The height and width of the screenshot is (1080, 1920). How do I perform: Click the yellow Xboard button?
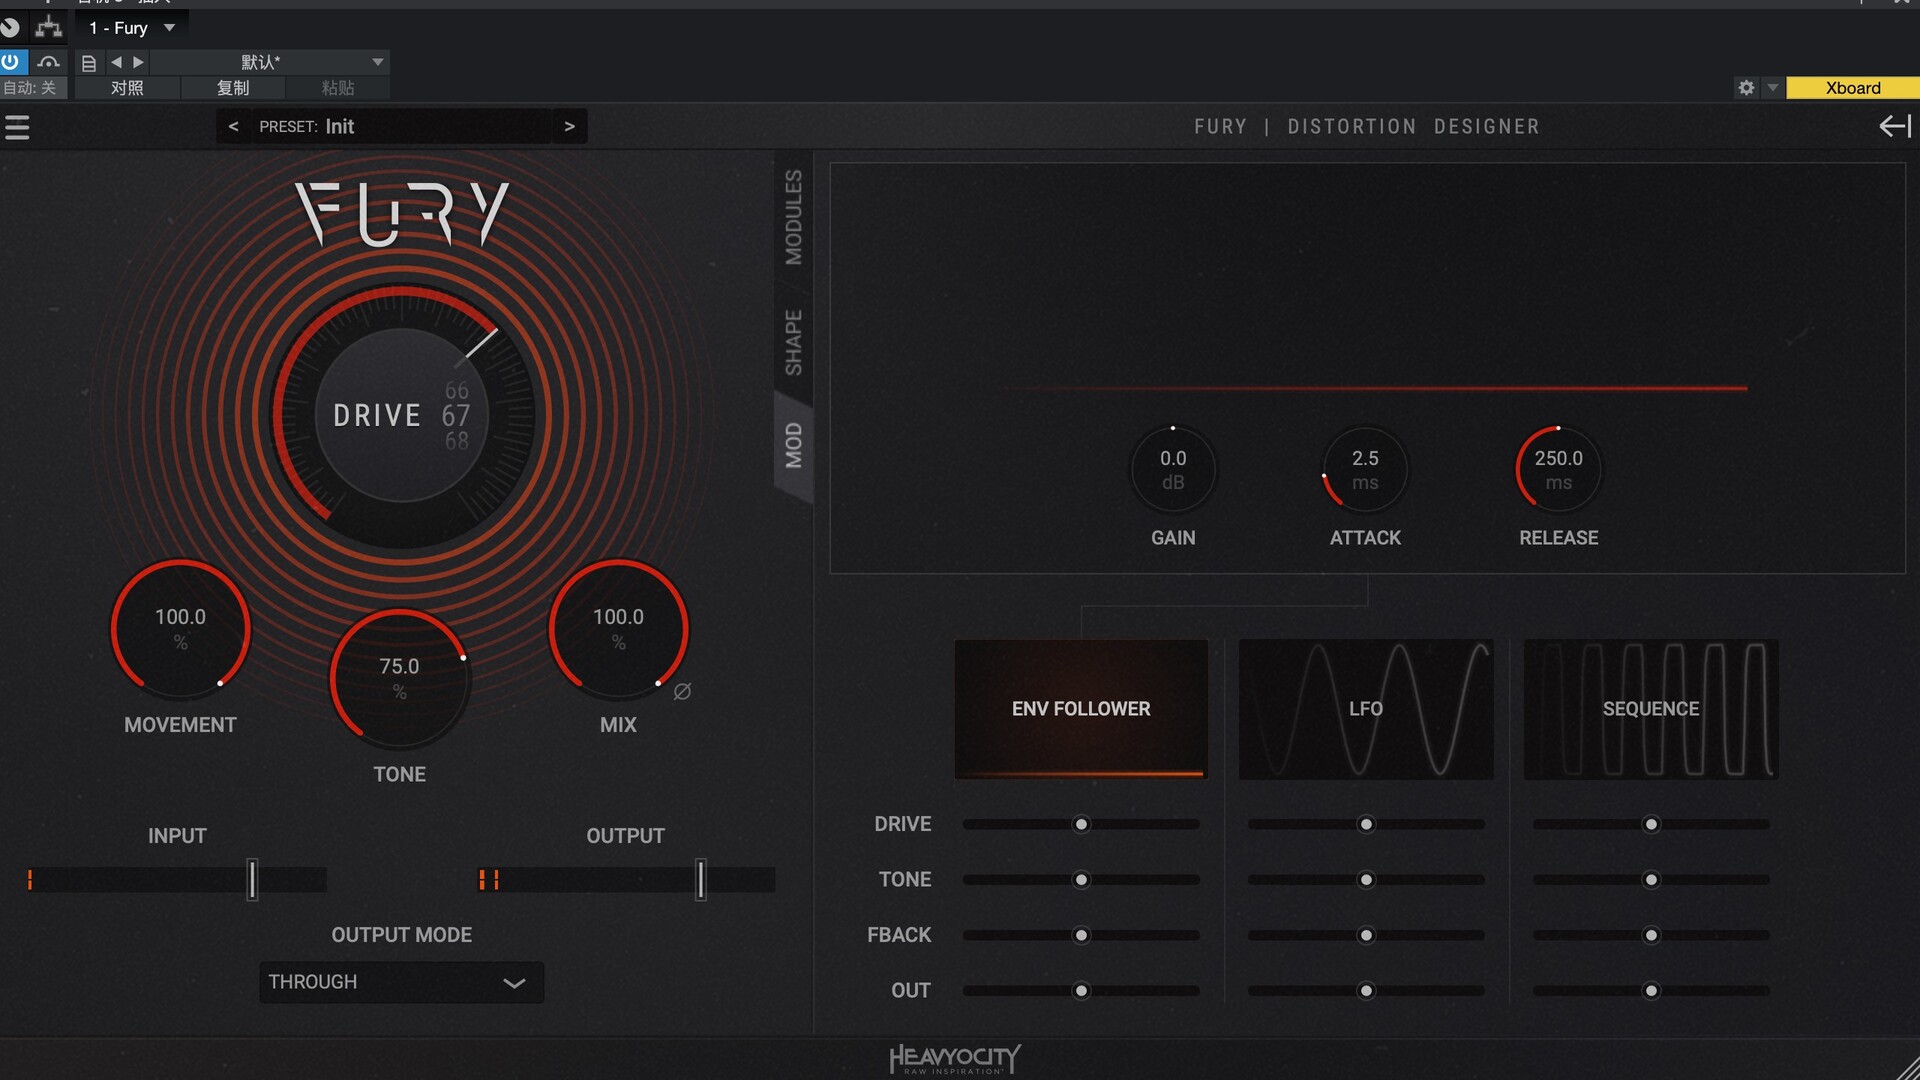pyautogui.click(x=1852, y=88)
